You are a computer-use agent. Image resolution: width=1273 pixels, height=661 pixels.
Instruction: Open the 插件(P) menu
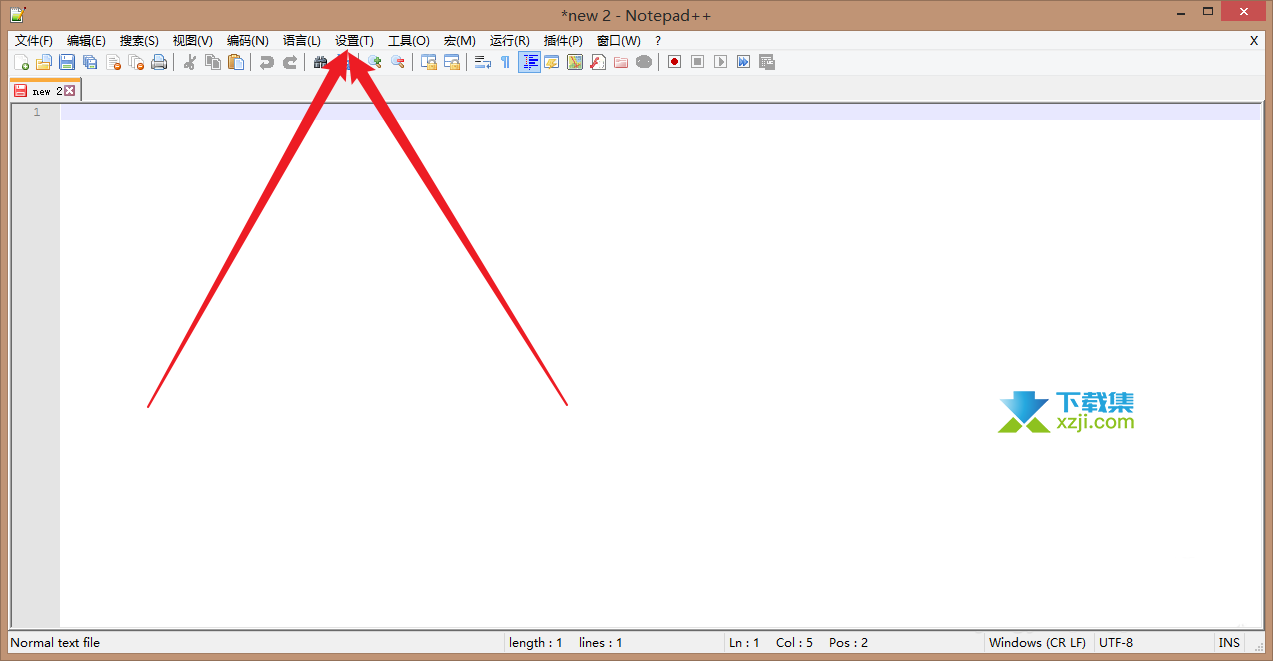563,41
